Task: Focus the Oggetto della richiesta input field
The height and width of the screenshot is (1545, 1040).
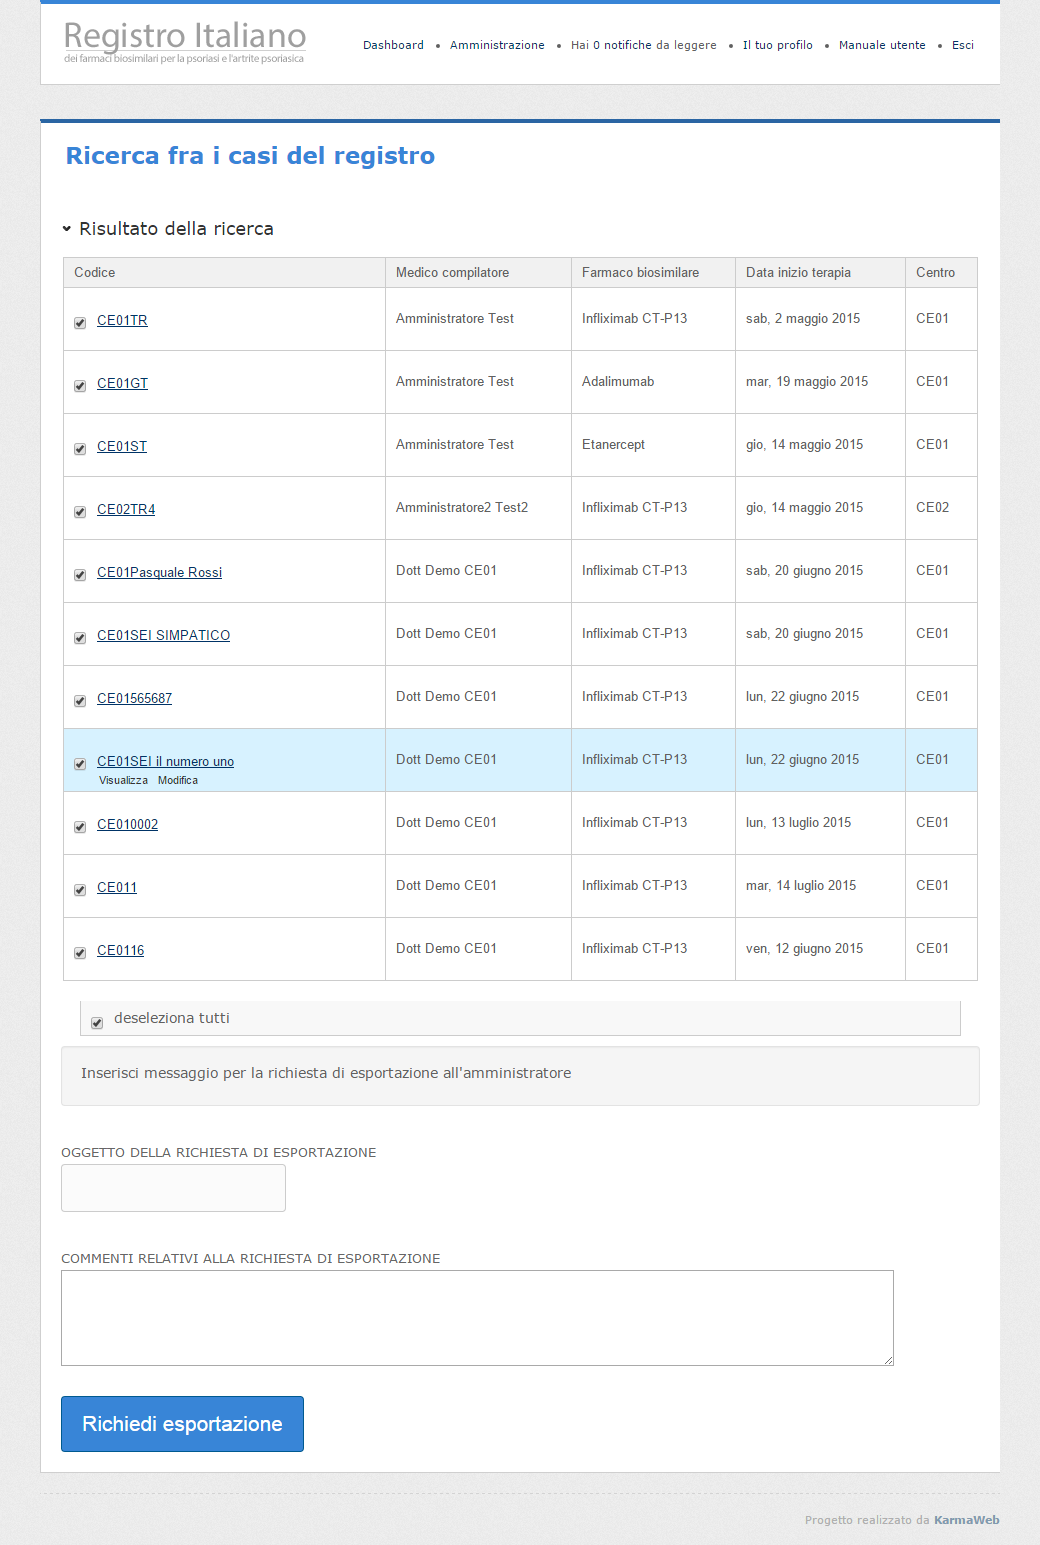Action: point(173,1188)
